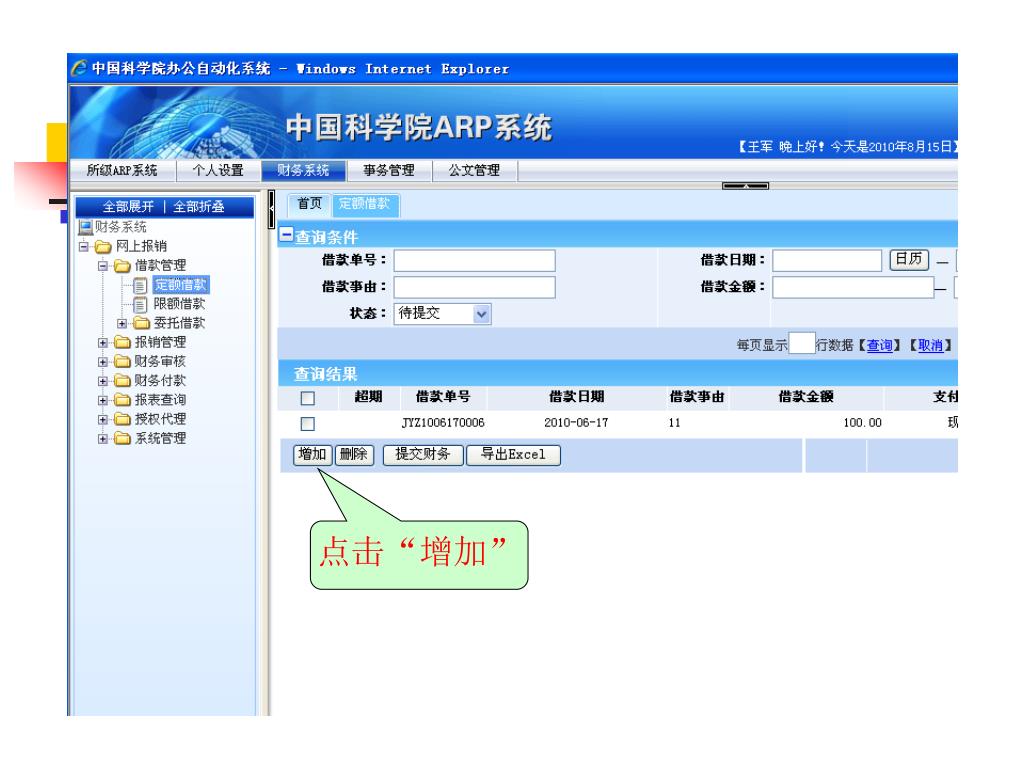Switch to the 首页 tab
The height and width of the screenshot is (768, 1024).
pos(310,204)
